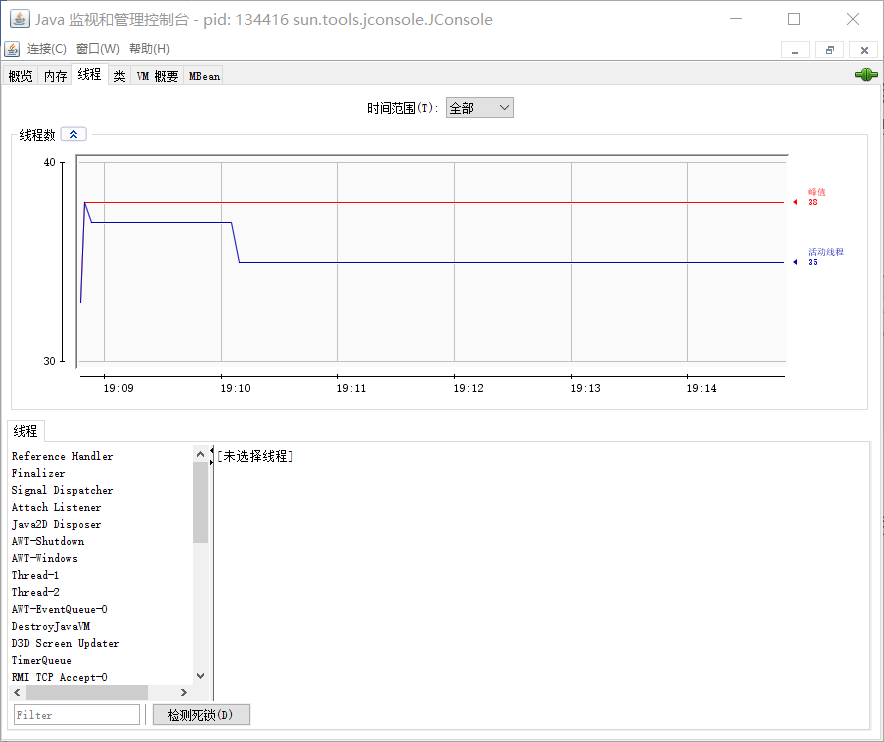
Task: Collapse the 线程数 chart panel
Action: (x=73, y=134)
